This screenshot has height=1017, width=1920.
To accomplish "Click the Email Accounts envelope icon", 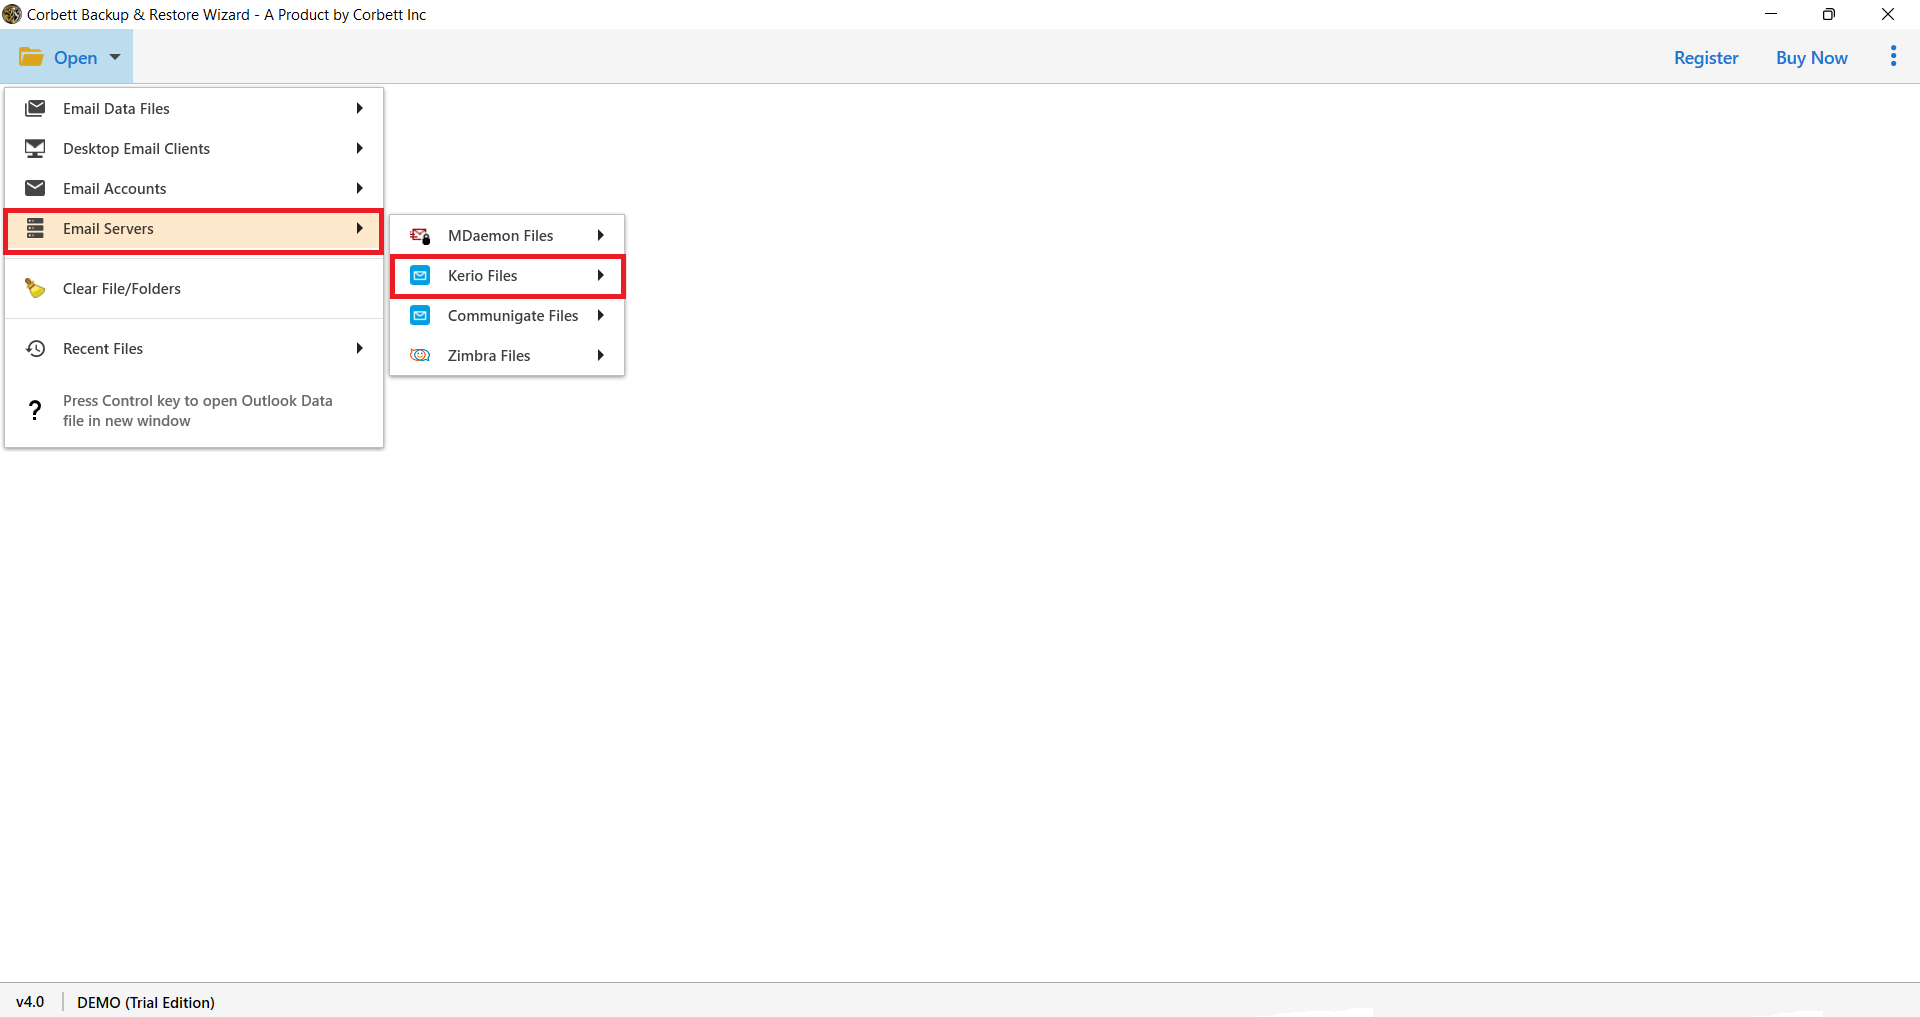I will (x=35, y=188).
